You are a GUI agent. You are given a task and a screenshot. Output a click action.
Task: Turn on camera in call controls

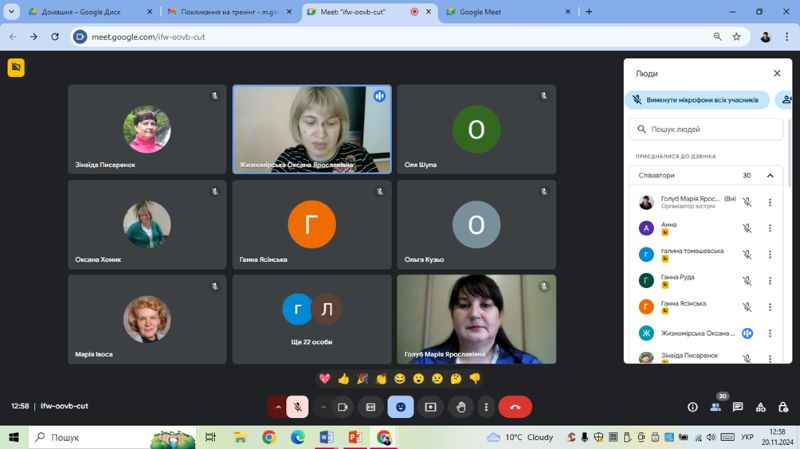pos(342,407)
